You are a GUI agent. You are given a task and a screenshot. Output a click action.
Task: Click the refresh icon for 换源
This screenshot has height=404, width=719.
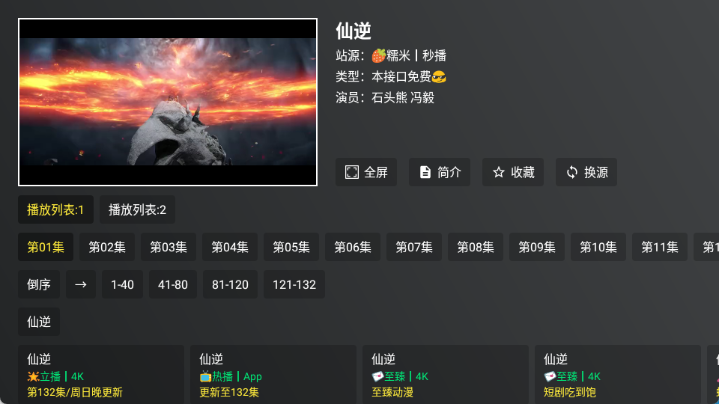click(x=572, y=172)
